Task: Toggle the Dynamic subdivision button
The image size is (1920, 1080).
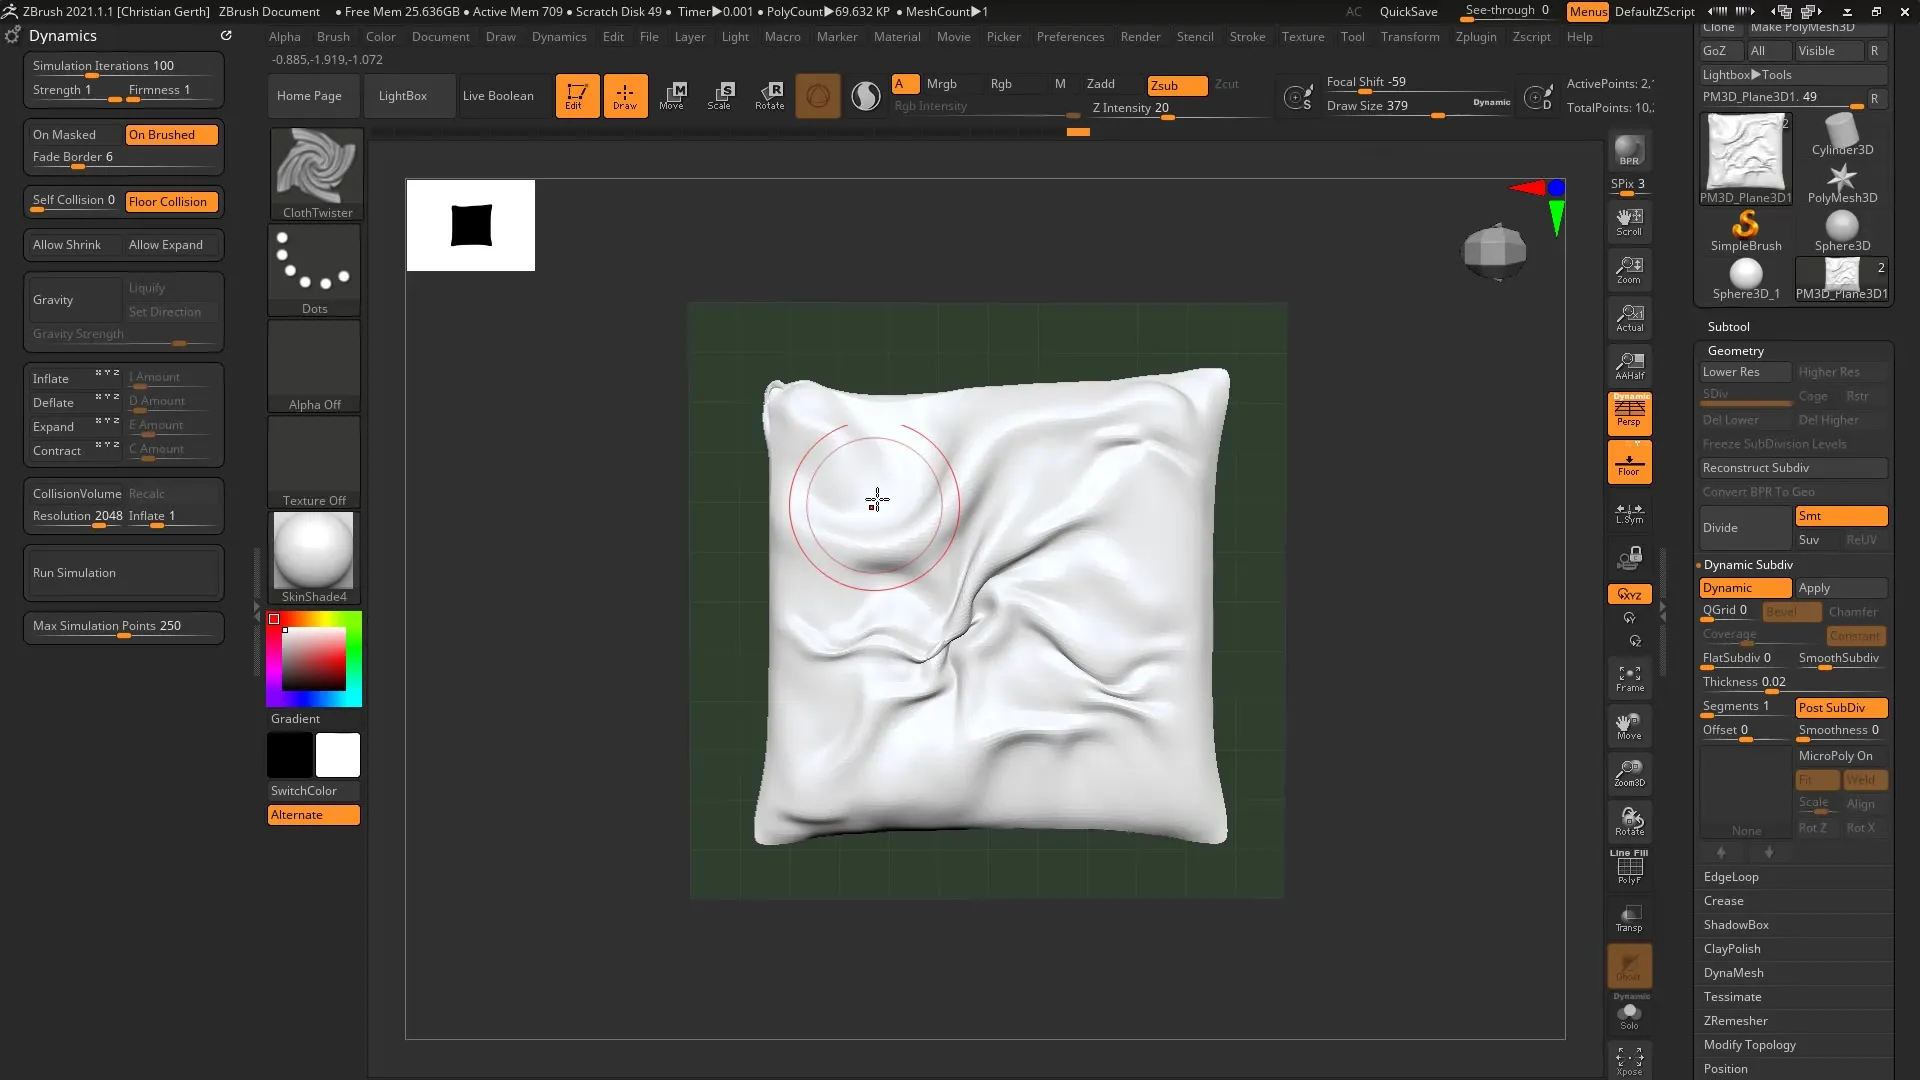Action: click(x=1745, y=588)
